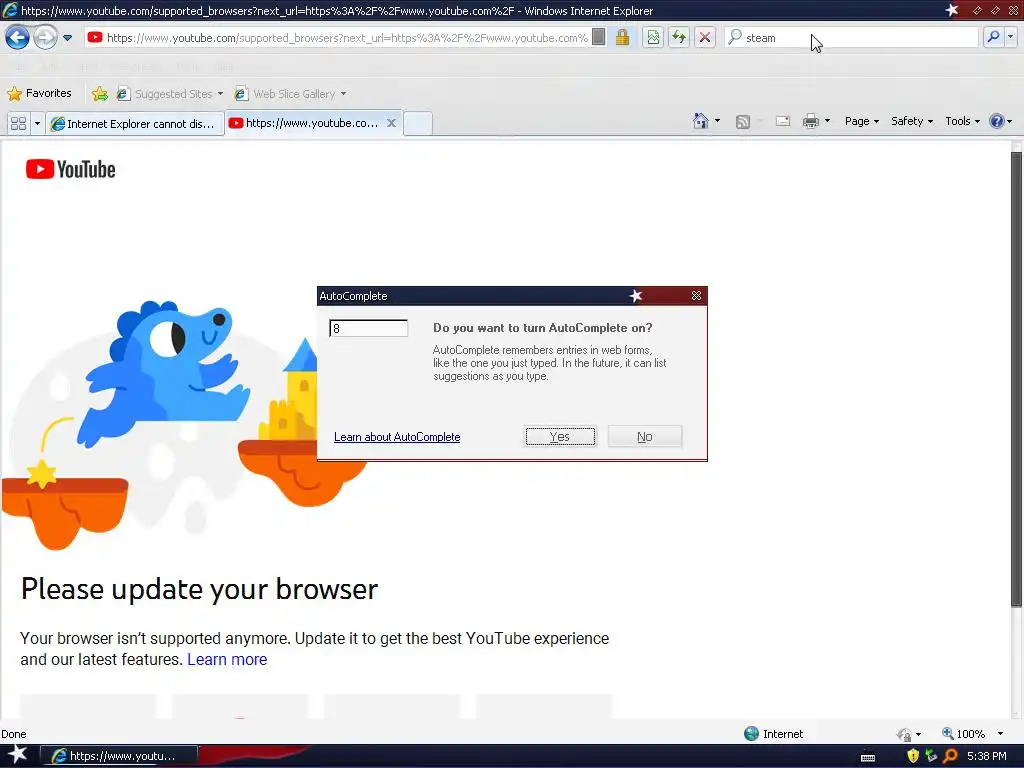Click the yellow security shield tray icon

coord(913,756)
